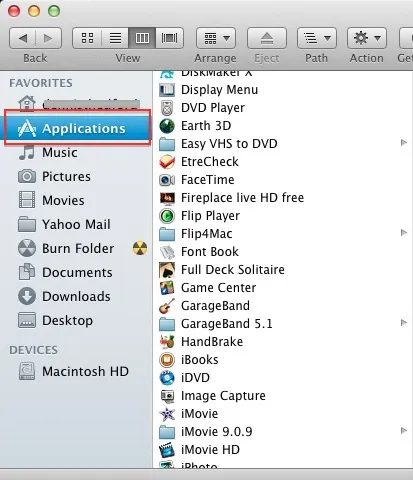Viewport: 413px width, 480px height.
Task: Select the Macintosh HD drive icon
Action: [27, 371]
